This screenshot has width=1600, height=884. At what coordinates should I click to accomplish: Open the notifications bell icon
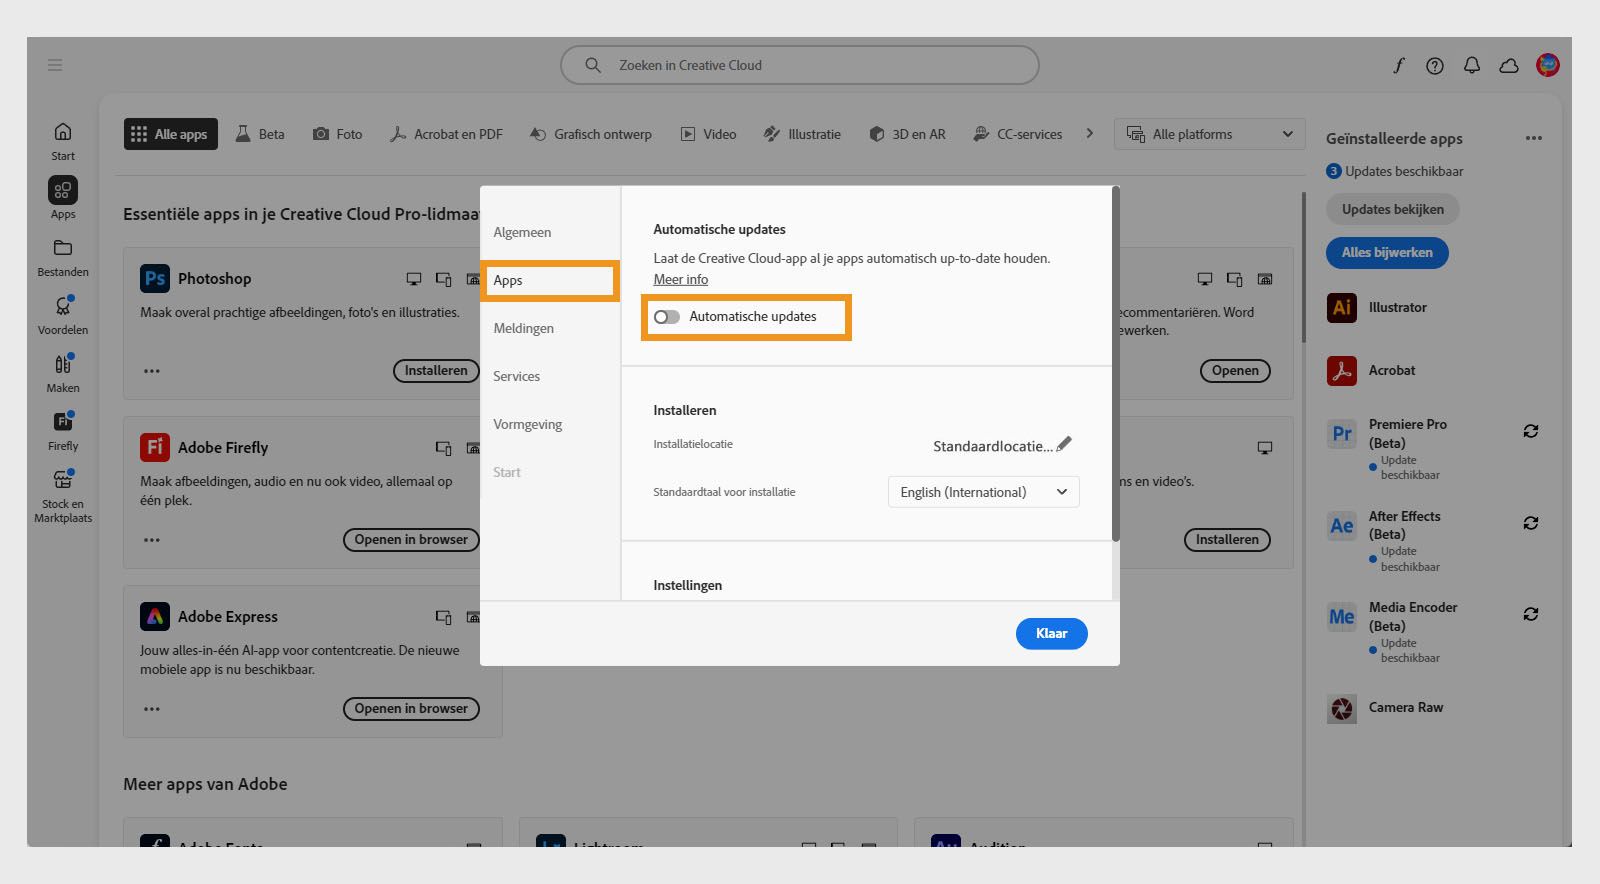[1472, 65]
